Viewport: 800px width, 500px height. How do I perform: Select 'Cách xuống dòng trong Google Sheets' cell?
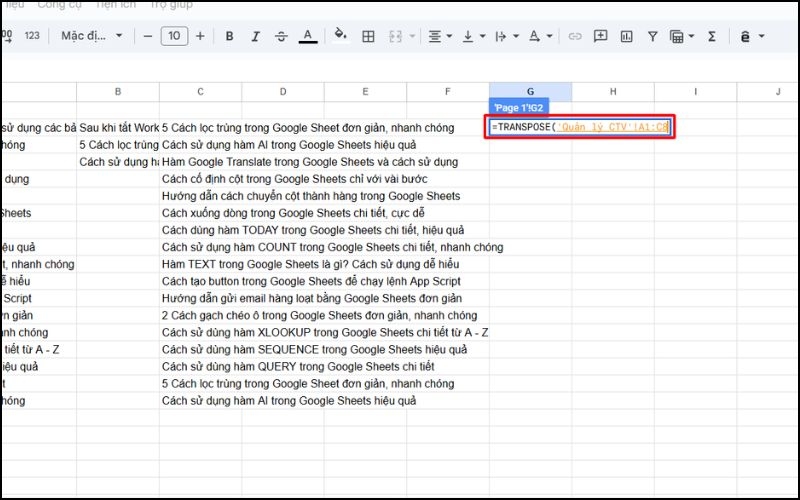tap(293, 213)
